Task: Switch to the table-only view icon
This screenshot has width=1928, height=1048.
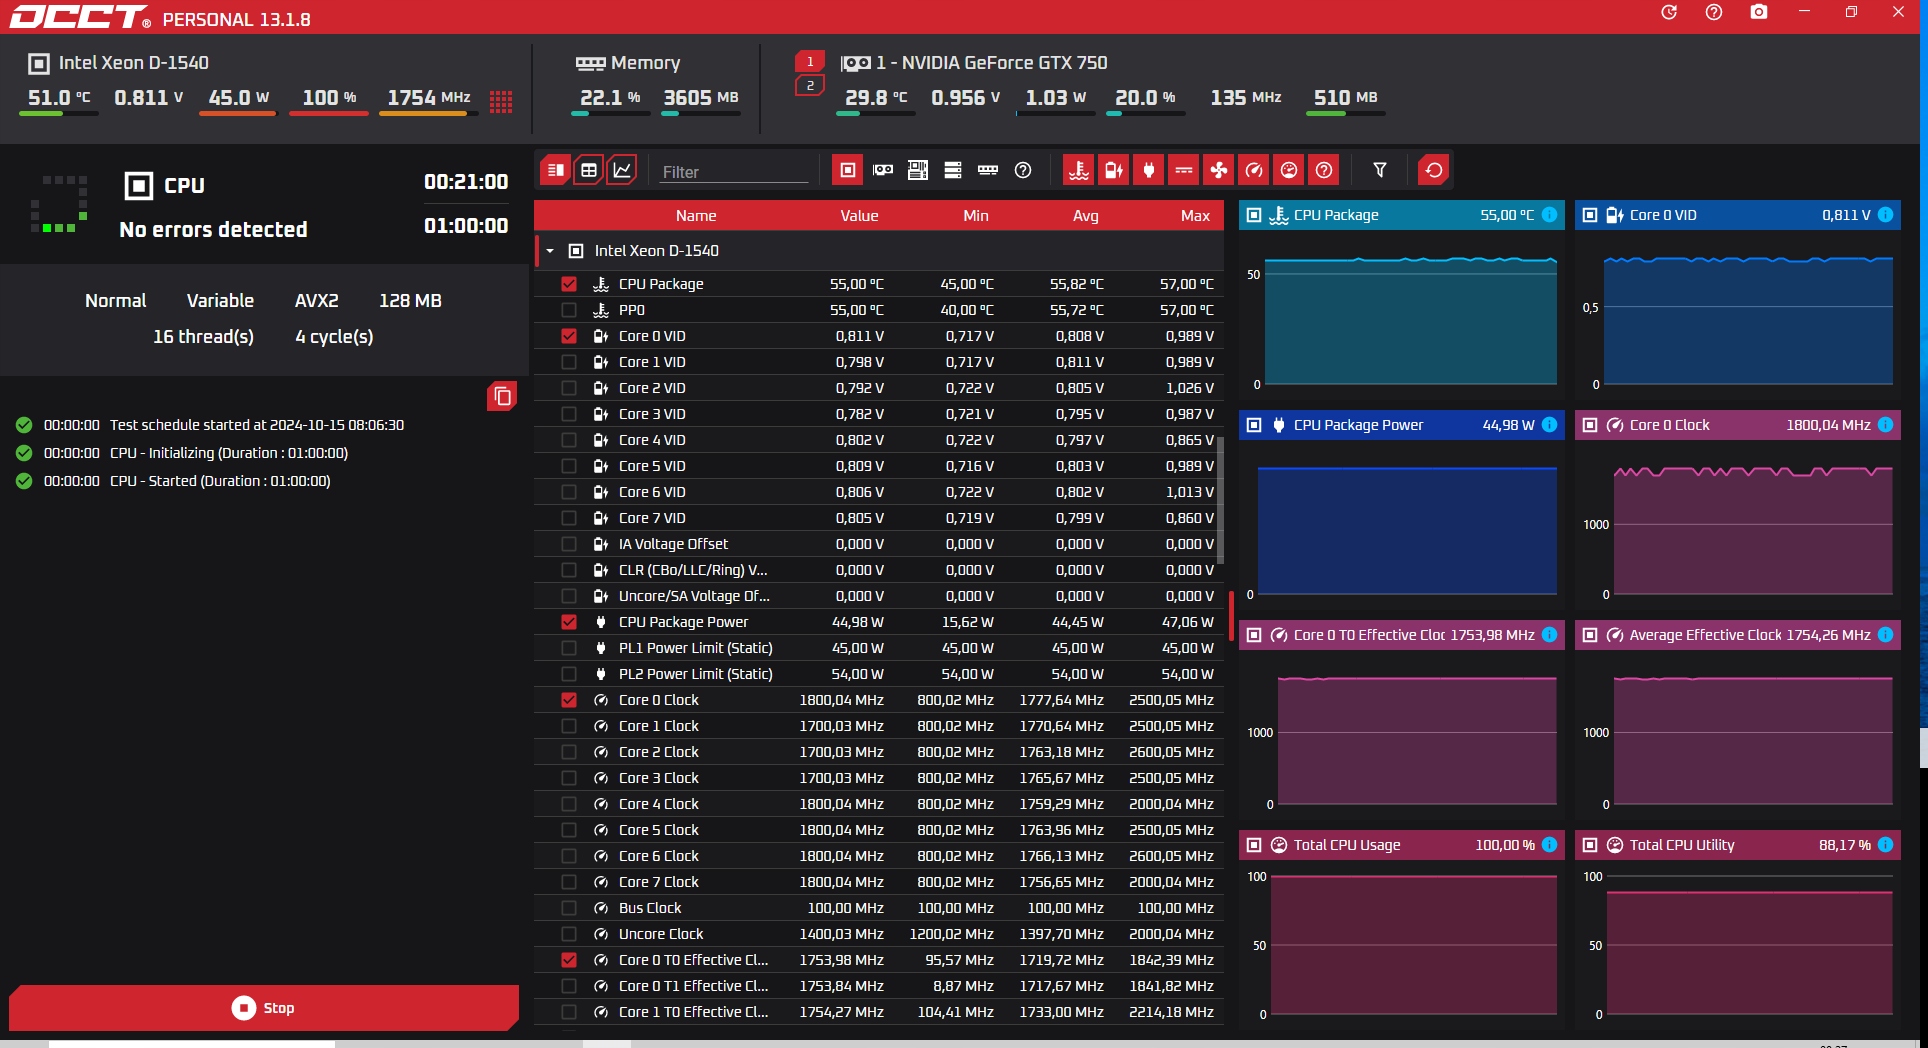Action: [589, 170]
